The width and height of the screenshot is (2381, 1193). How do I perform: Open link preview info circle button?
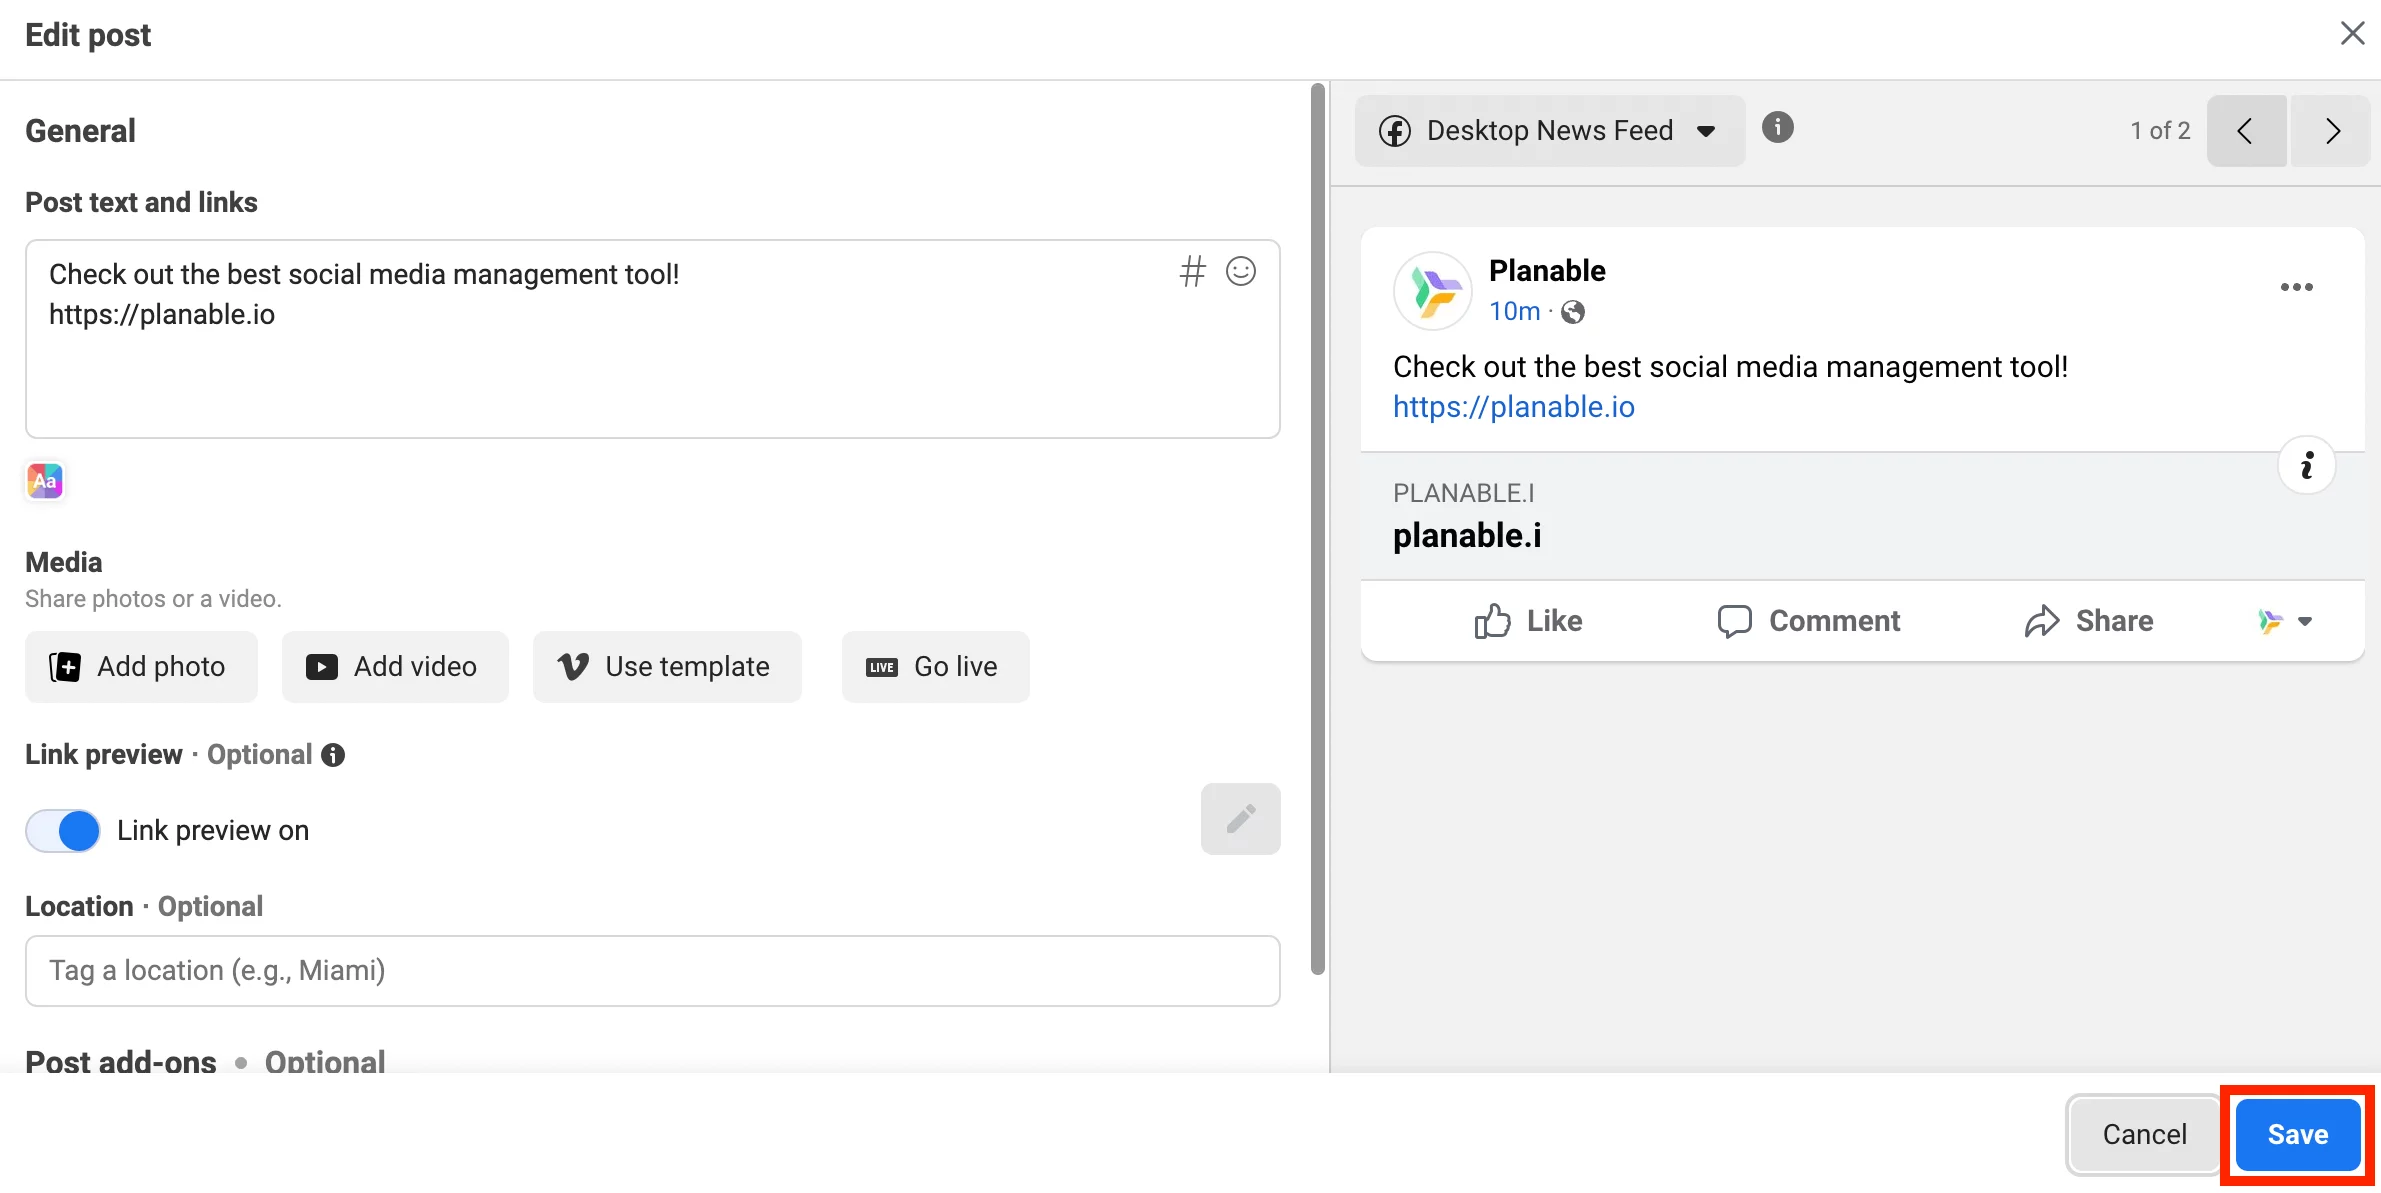point(2306,466)
